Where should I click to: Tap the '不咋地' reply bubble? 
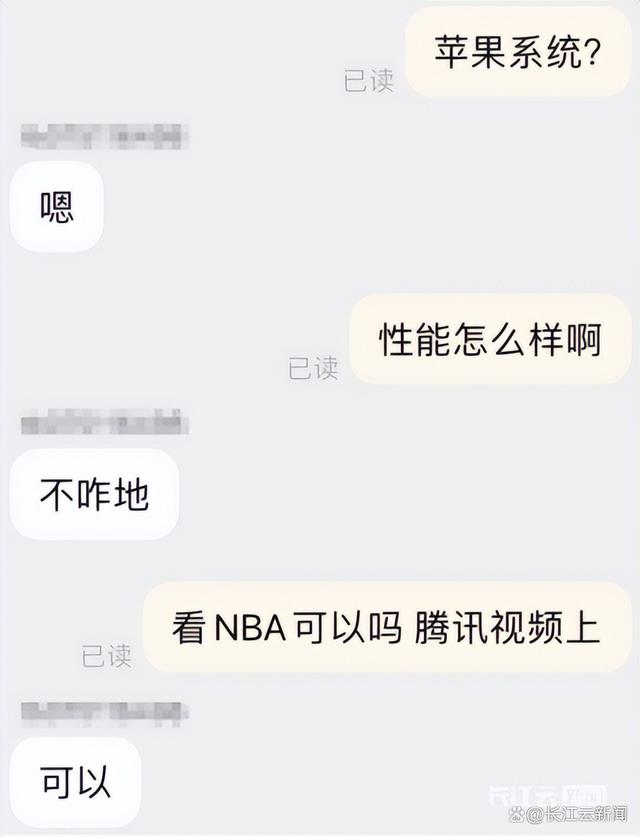pos(94,494)
